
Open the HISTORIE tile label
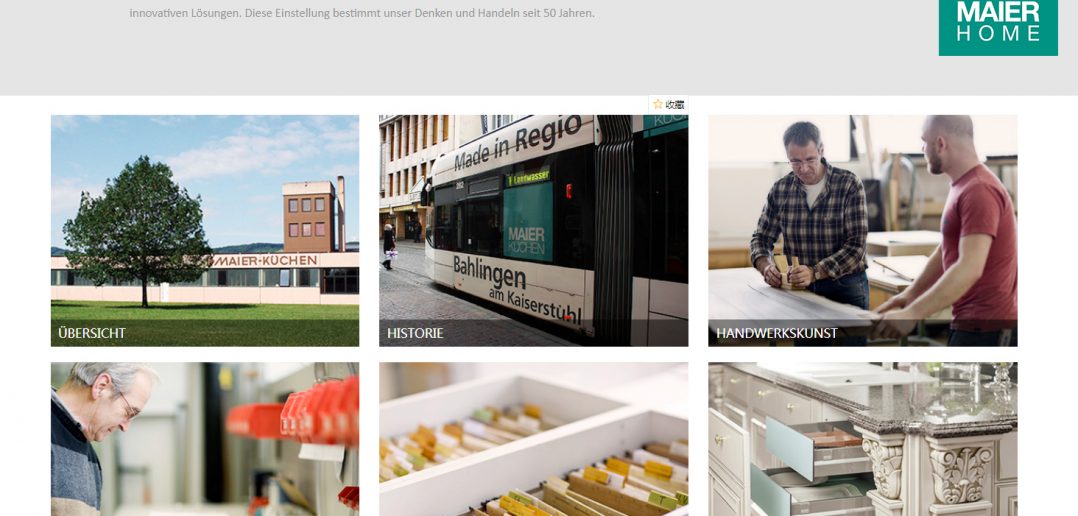click(x=415, y=333)
